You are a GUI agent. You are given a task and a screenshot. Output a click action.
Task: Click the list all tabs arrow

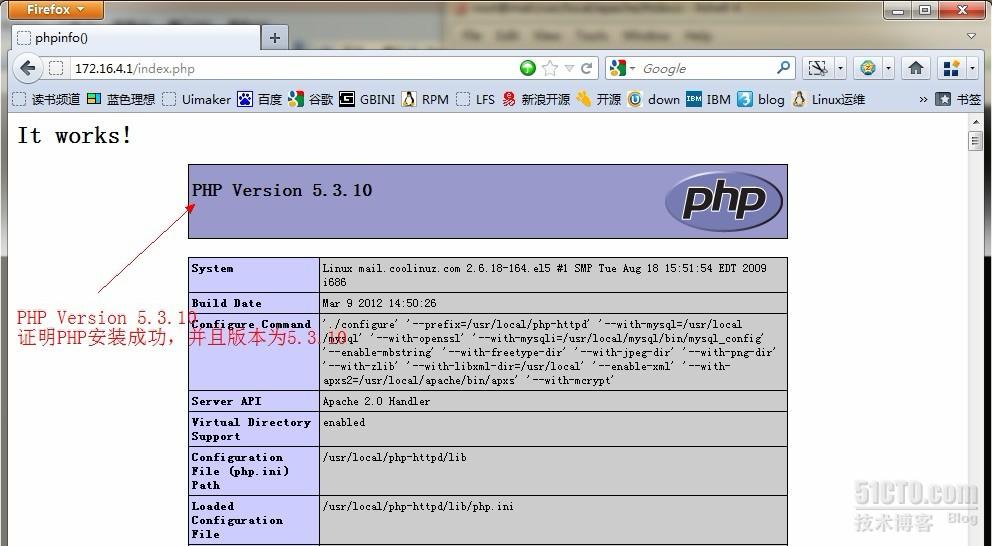[x=972, y=36]
